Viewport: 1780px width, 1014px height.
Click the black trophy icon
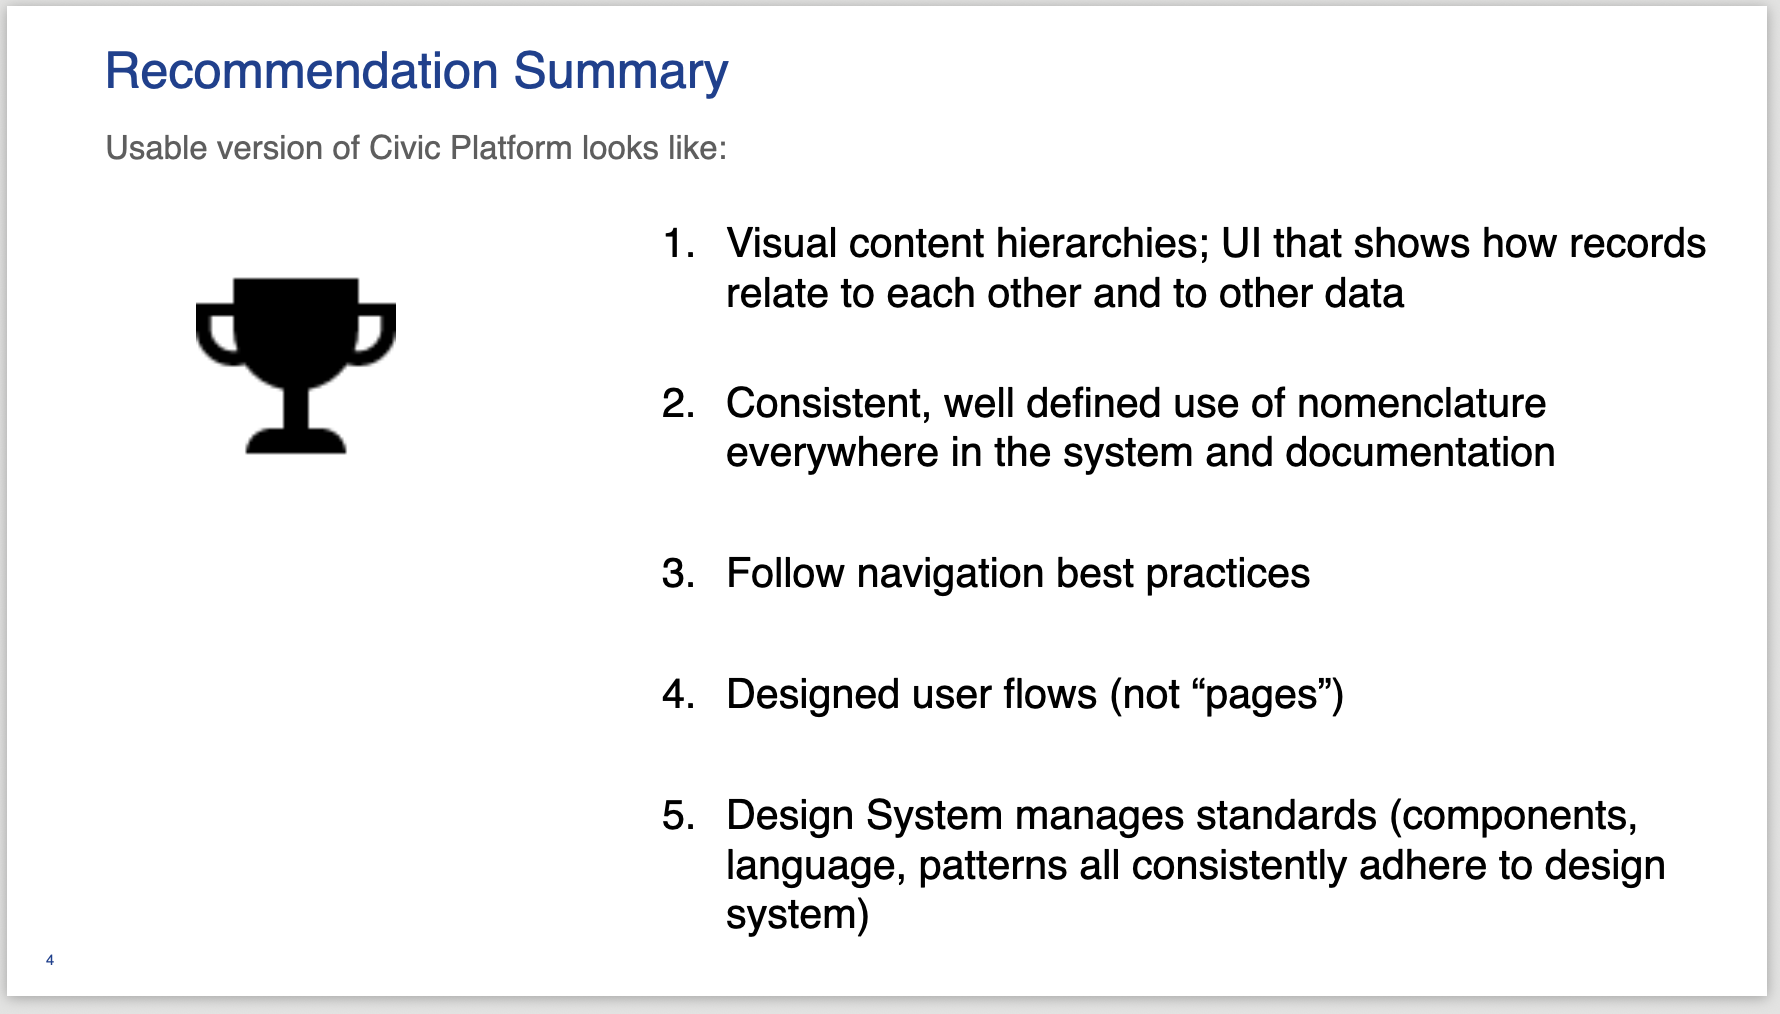pyautogui.click(x=296, y=365)
